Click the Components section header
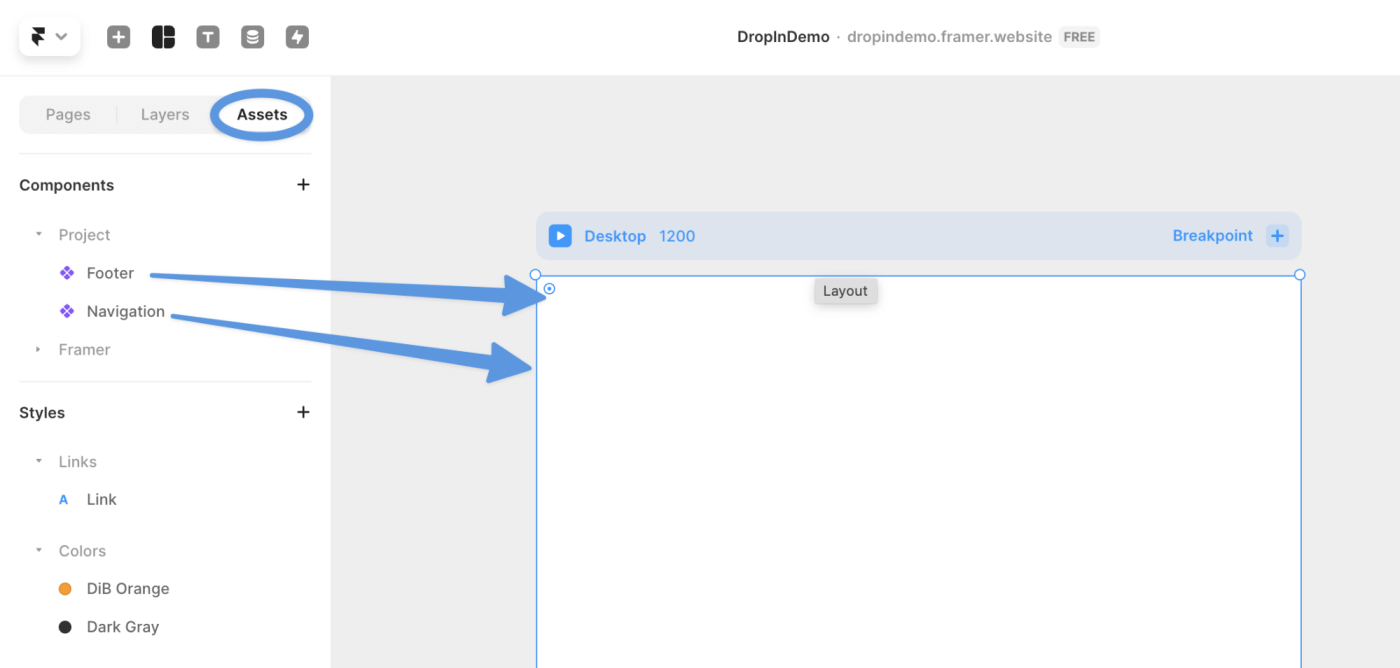Image resolution: width=1400 pixels, height=668 pixels. [x=66, y=185]
